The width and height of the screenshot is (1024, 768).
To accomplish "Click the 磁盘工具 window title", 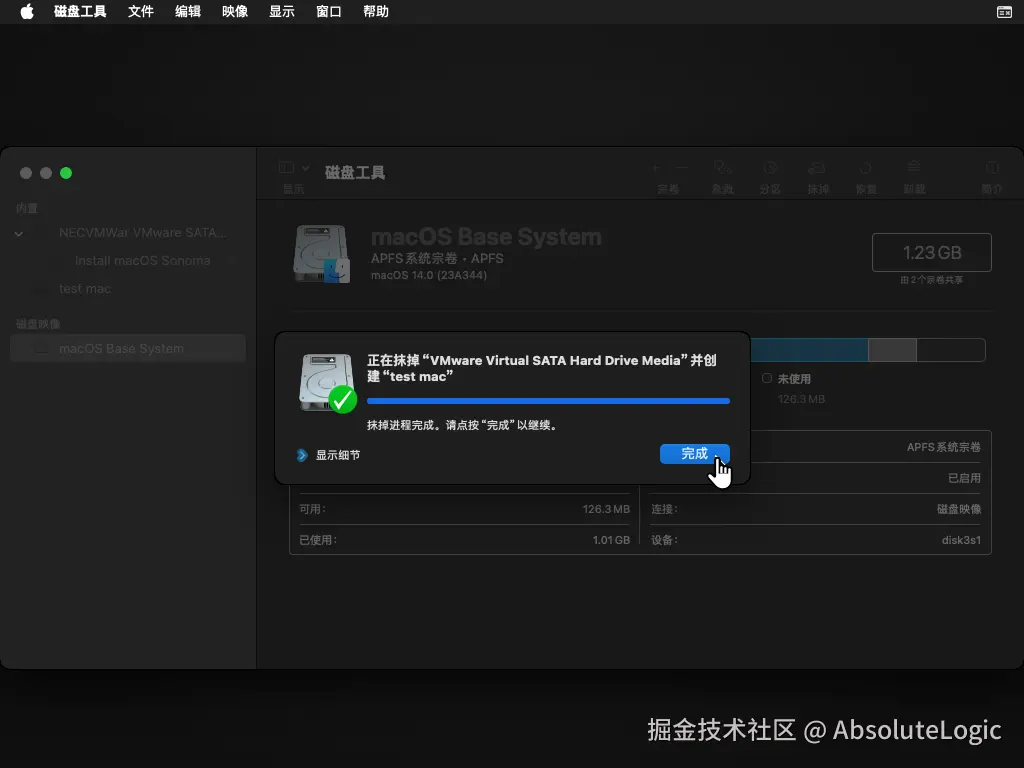I will click(355, 172).
